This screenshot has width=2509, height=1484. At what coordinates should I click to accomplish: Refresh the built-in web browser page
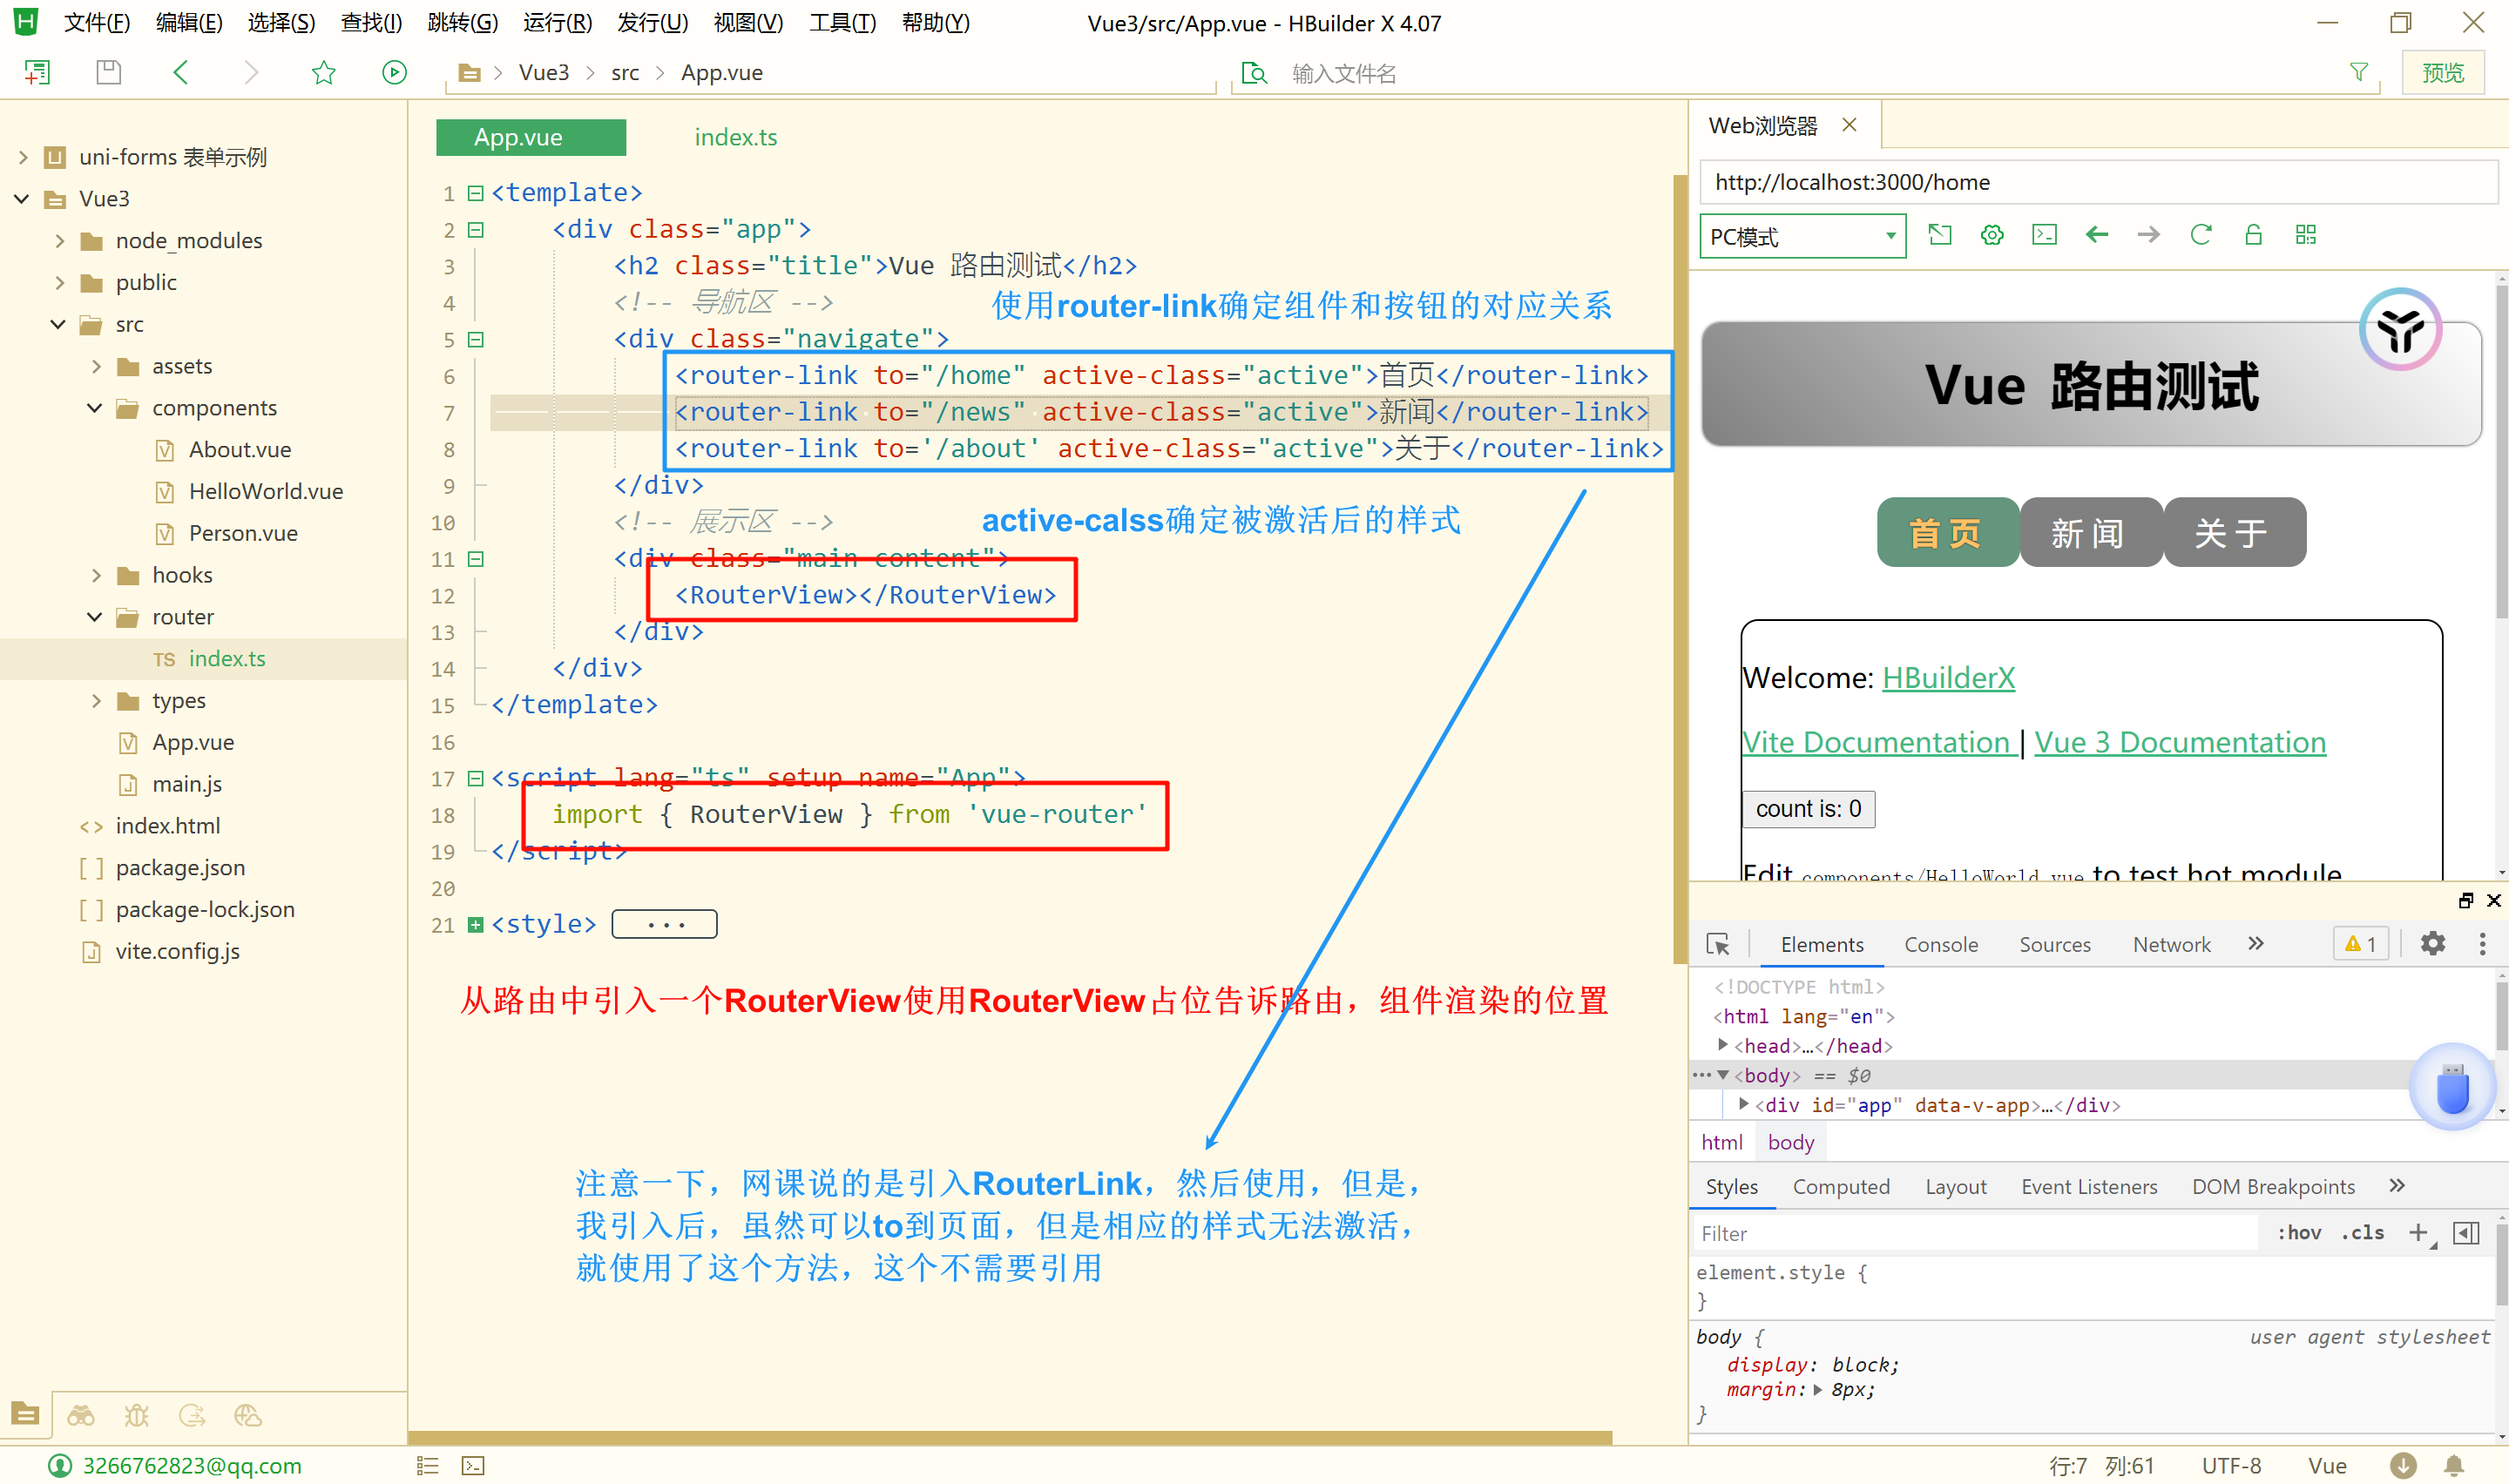[x=2200, y=235]
